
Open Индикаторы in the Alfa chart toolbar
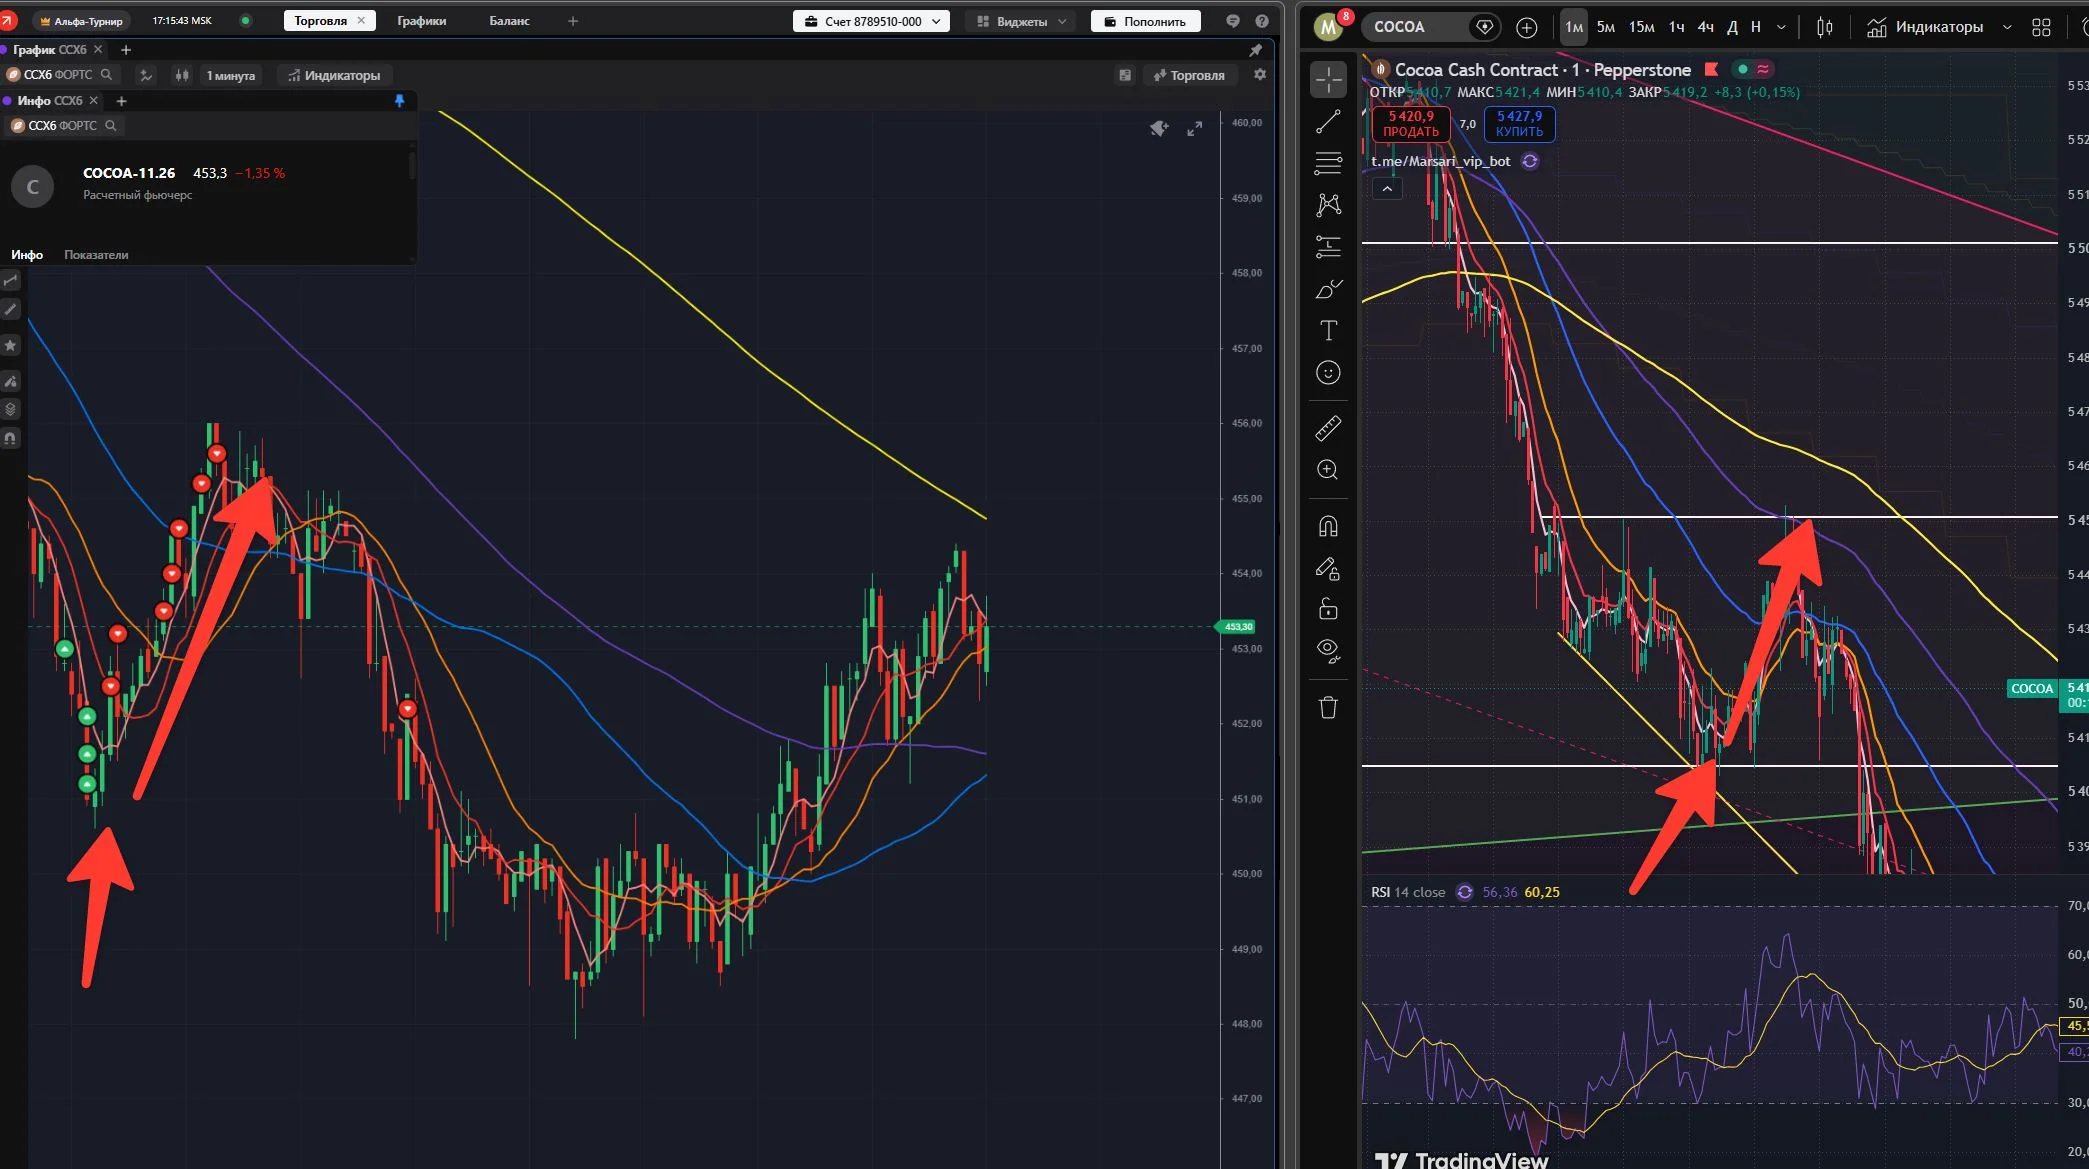pyautogui.click(x=333, y=76)
